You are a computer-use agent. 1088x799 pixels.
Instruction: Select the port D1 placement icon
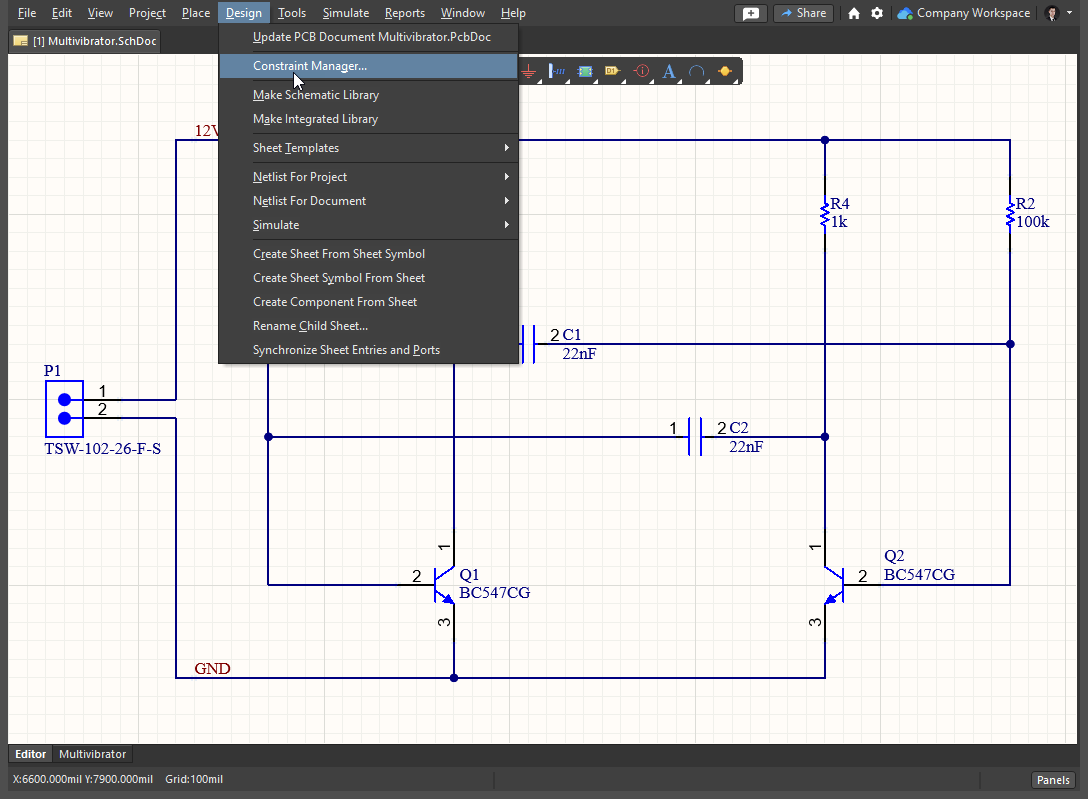click(612, 72)
